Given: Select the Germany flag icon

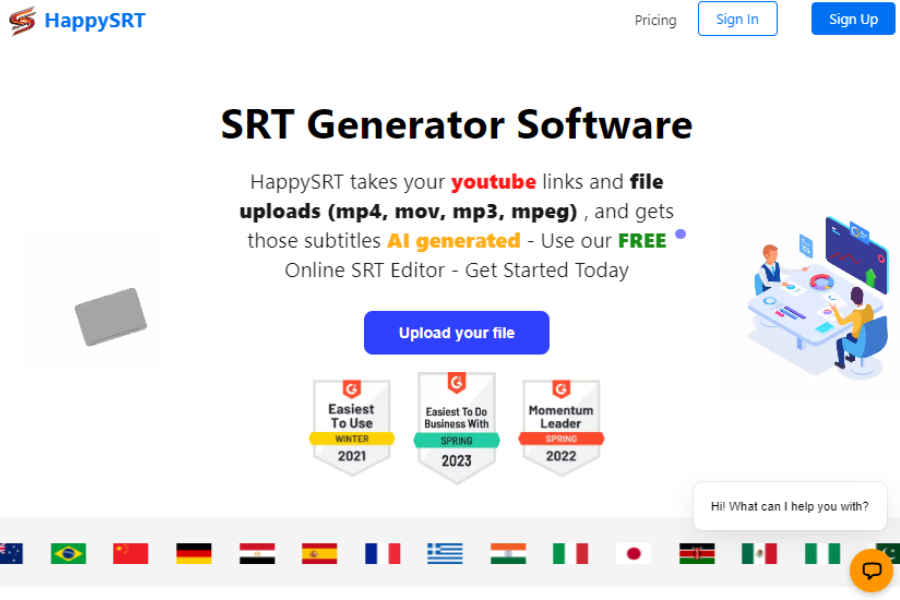Looking at the screenshot, I should [x=193, y=553].
